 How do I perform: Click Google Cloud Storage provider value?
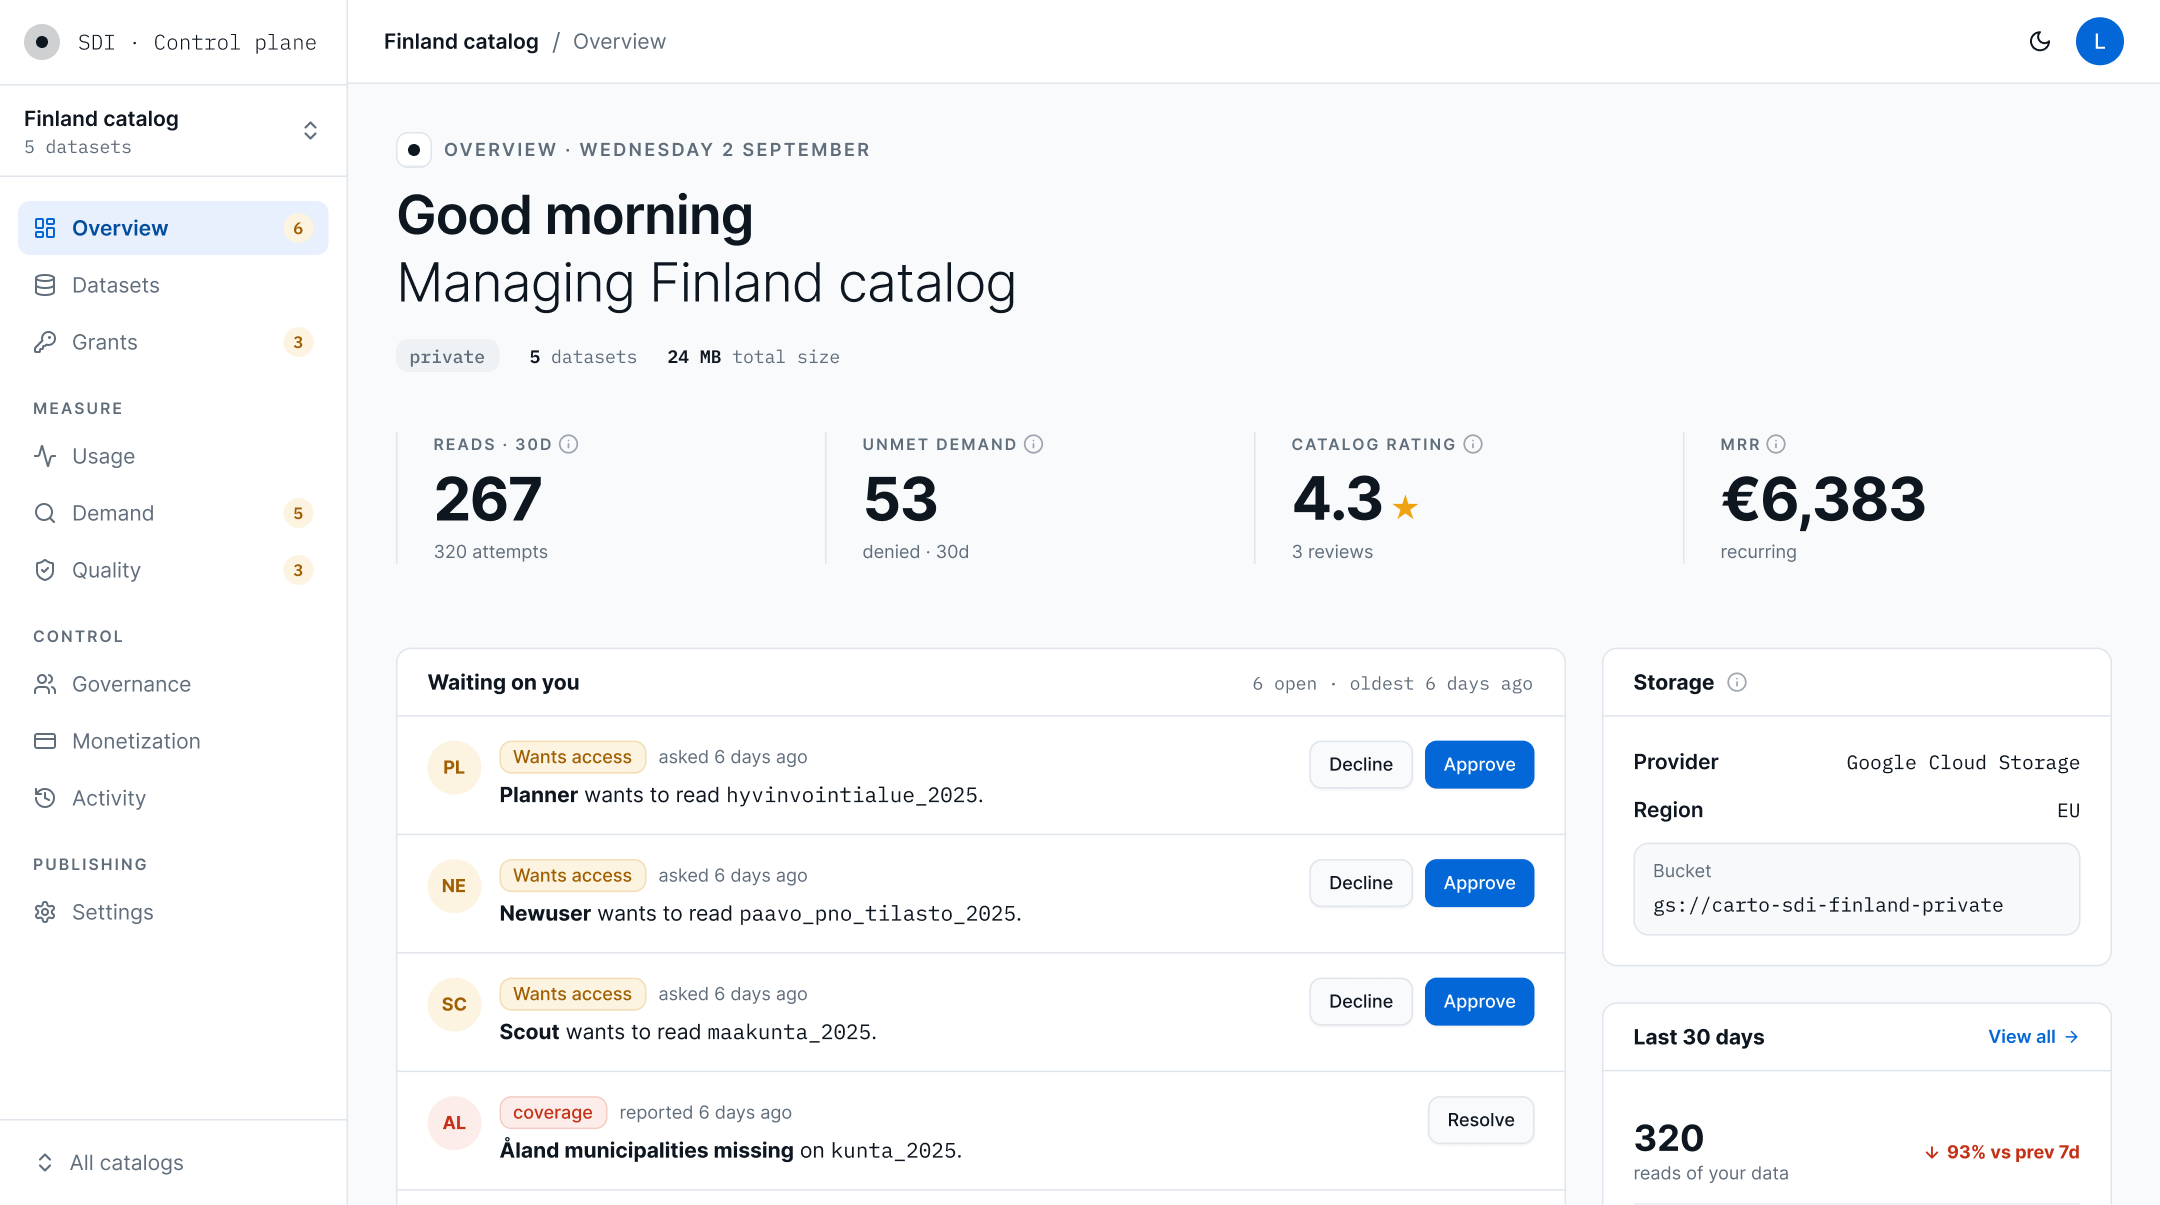click(1963, 762)
